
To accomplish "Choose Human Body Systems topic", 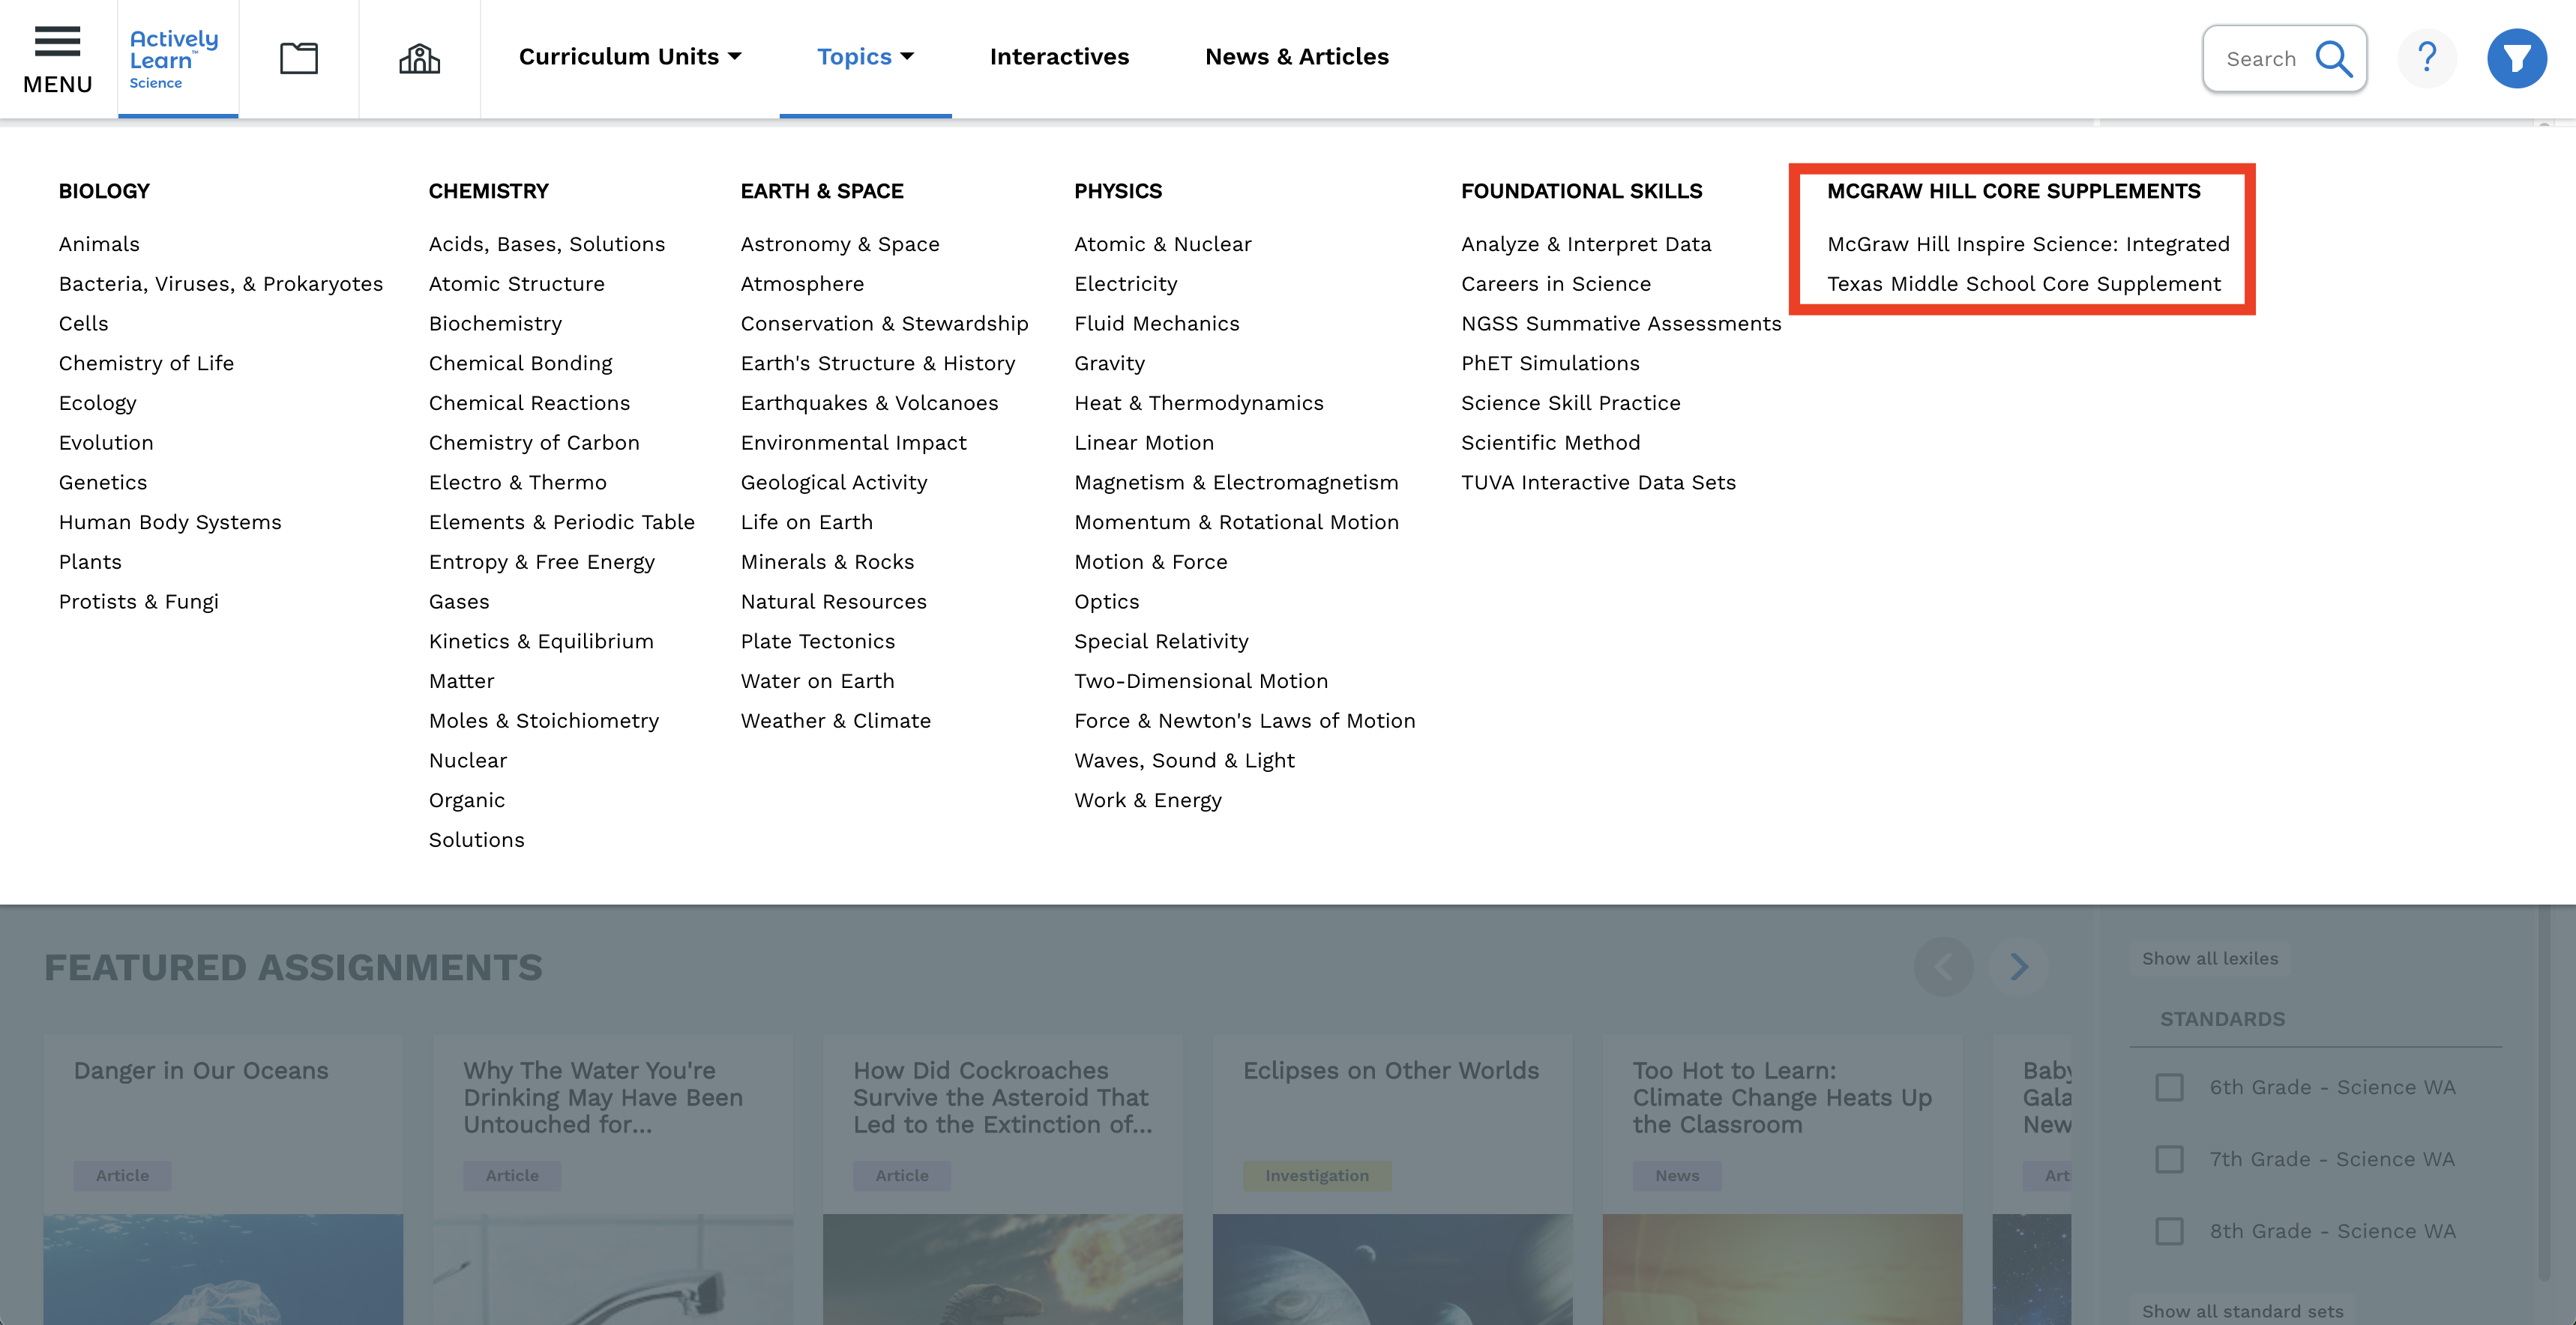I will pyautogui.click(x=170, y=522).
